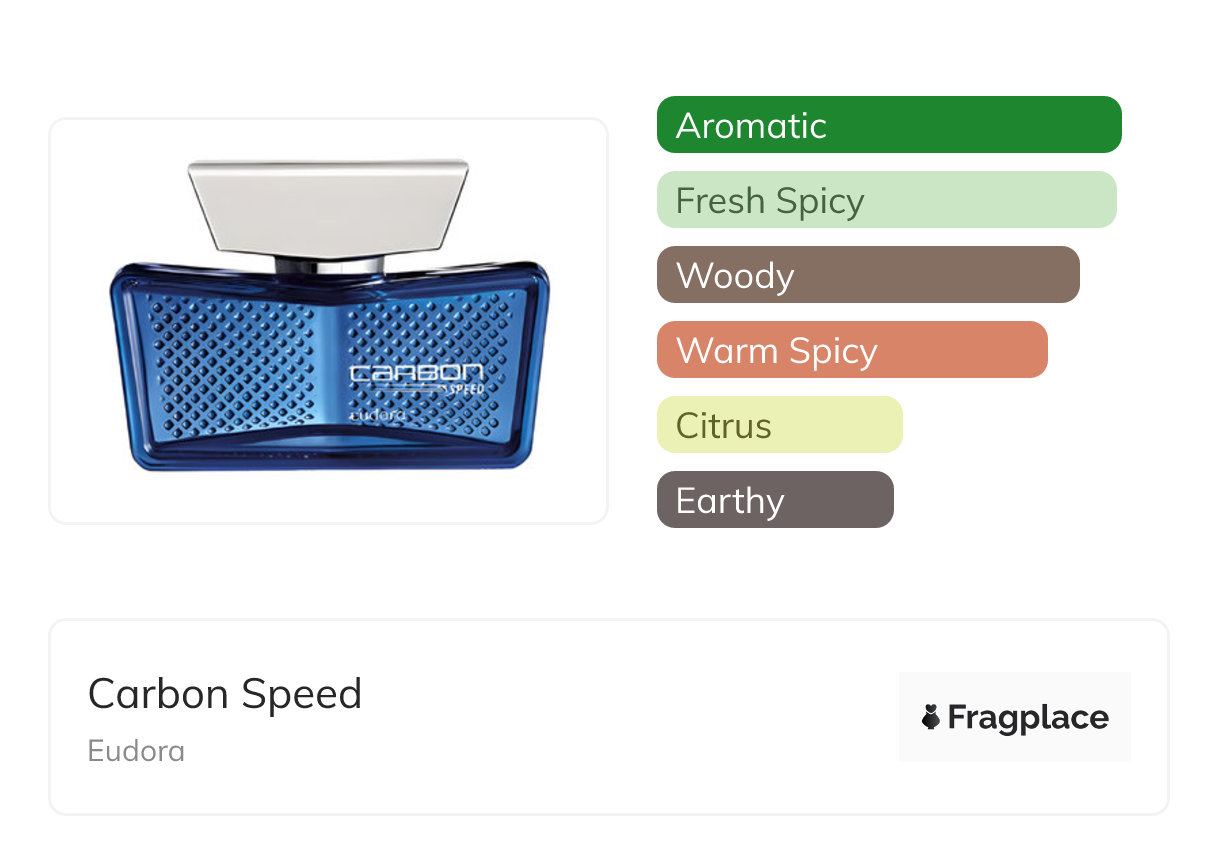Click the CARBON lettering on the bottle
This screenshot has width=1218, height=864.
tap(416, 375)
